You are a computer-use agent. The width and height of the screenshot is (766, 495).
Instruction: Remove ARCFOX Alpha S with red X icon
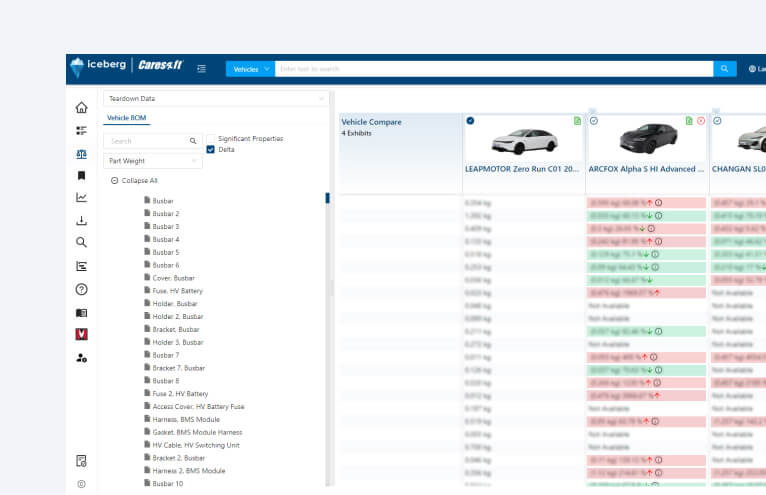(701, 121)
